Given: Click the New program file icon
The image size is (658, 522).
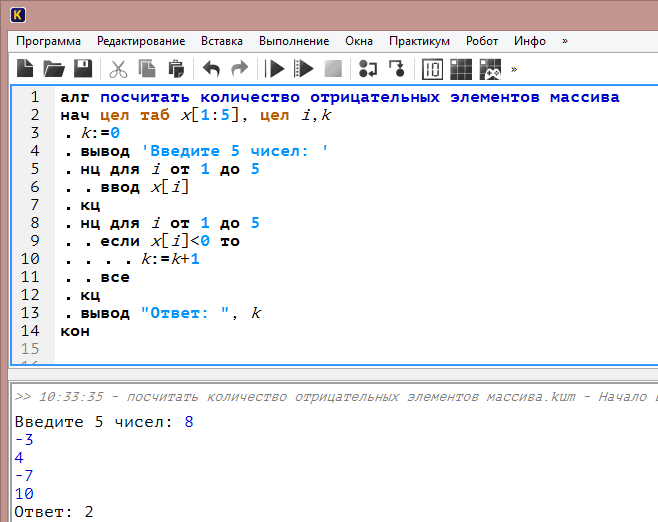Looking at the screenshot, I should [25, 68].
